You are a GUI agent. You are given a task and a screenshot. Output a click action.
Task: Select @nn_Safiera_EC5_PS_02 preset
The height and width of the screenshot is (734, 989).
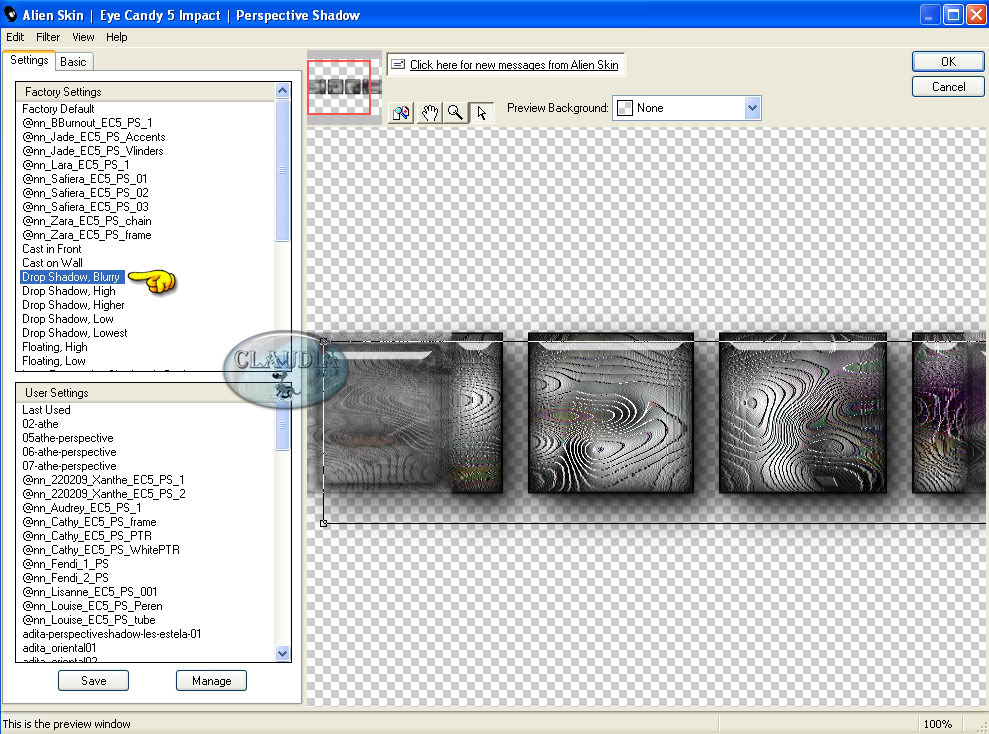point(85,193)
